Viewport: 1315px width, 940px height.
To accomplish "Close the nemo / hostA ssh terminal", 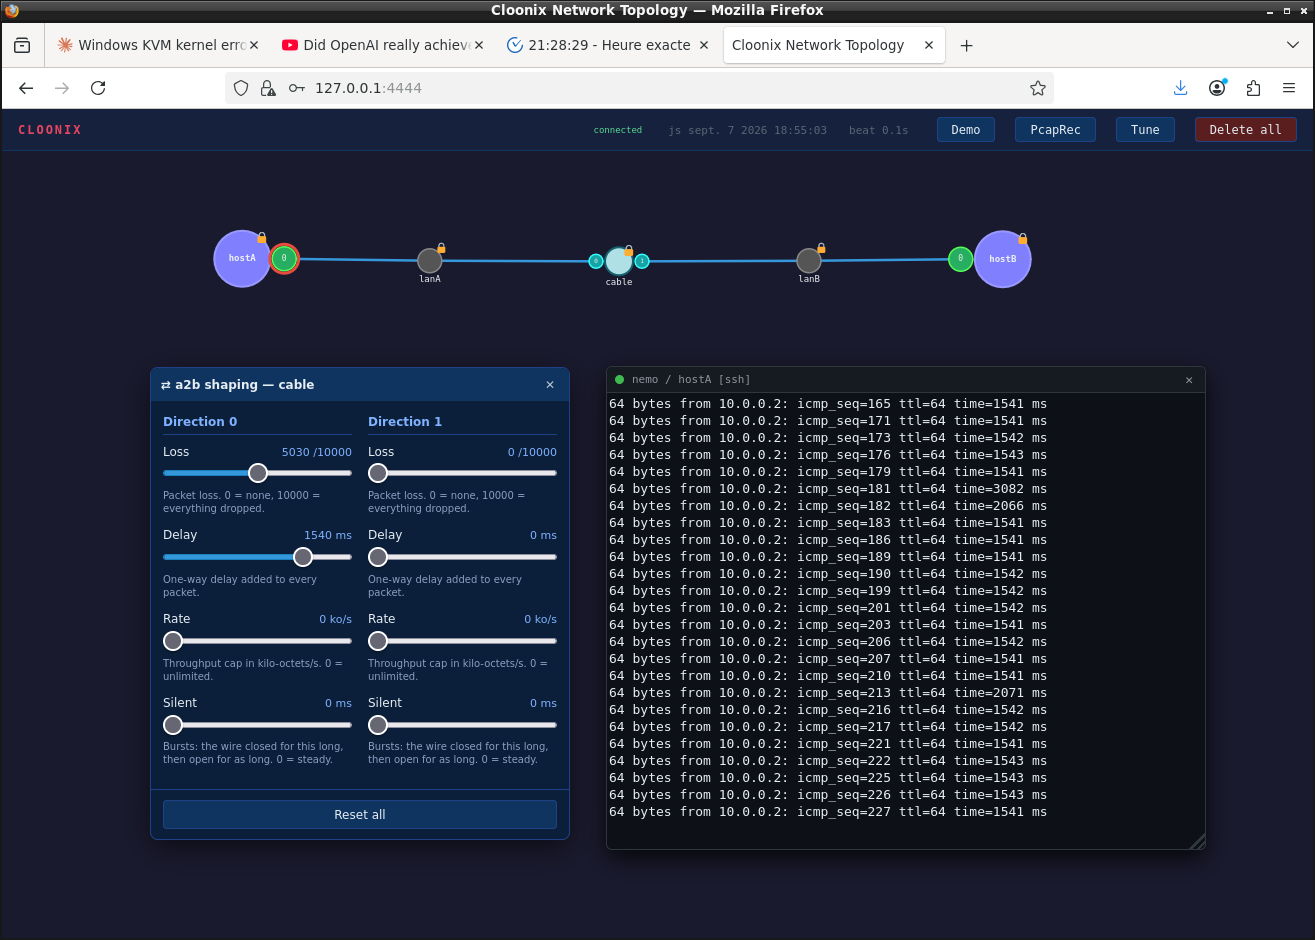I will pos(1189,380).
